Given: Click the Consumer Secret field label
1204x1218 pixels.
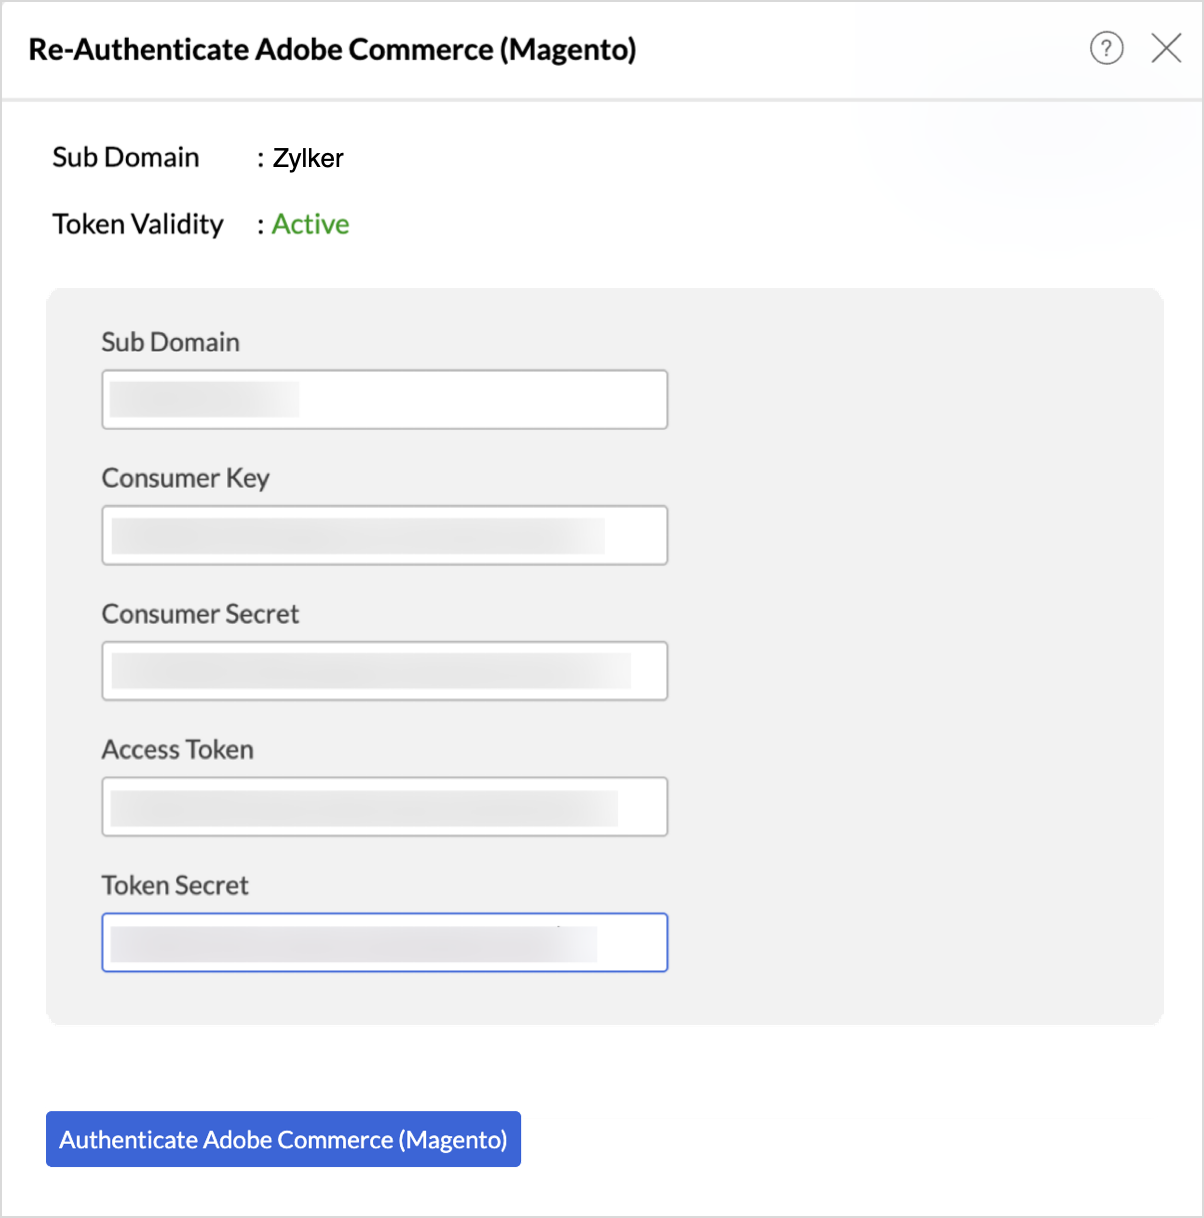Looking at the screenshot, I should point(200,614).
